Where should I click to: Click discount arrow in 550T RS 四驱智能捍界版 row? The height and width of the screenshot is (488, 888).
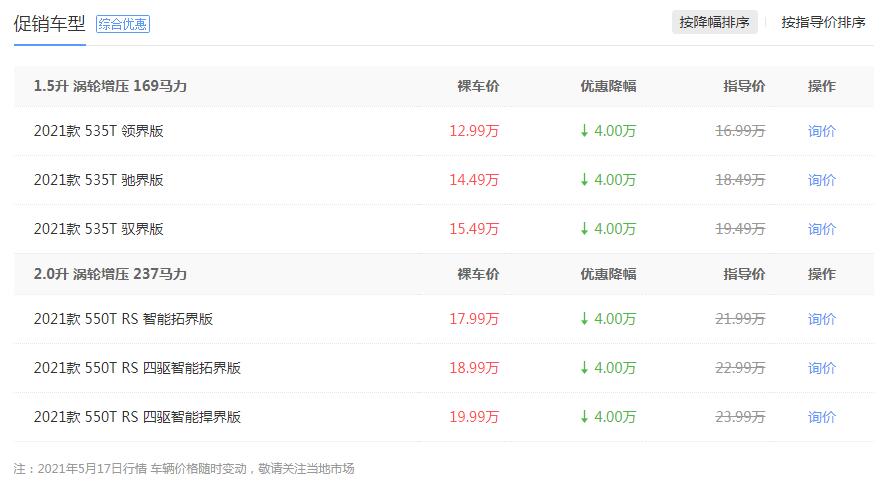coord(584,417)
